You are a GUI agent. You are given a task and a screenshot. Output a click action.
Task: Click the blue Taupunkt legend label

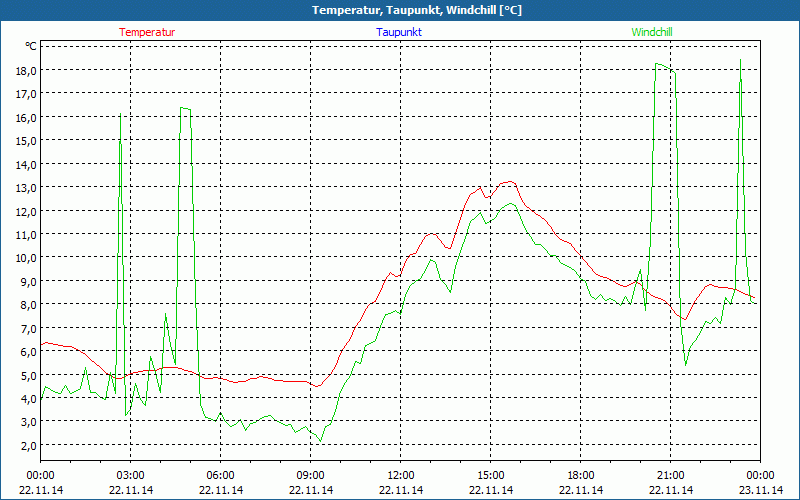(399, 32)
